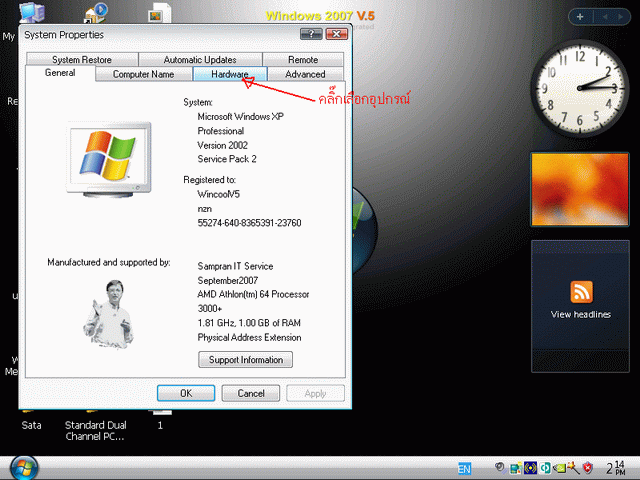The image size is (640, 480).
Task: Click the 'Registered to:' label
Action: 209,180
